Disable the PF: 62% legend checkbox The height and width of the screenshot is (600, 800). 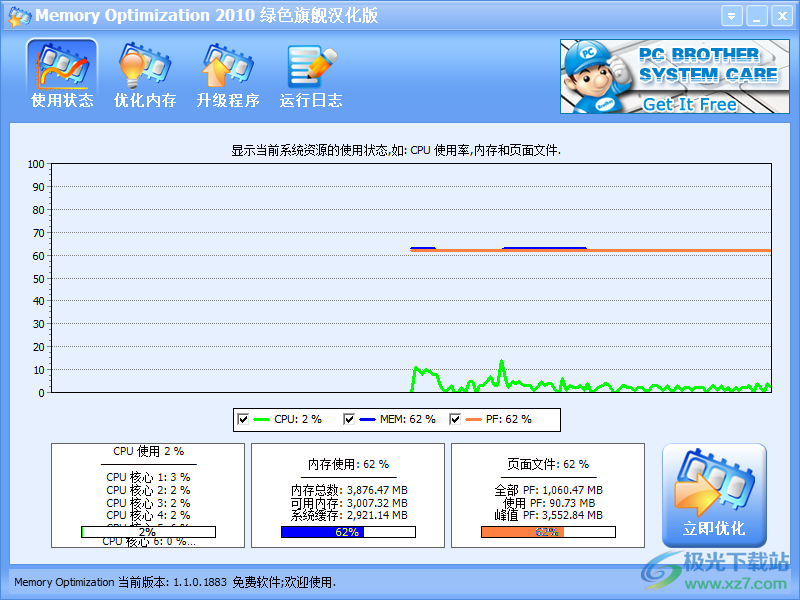coord(456,419)
